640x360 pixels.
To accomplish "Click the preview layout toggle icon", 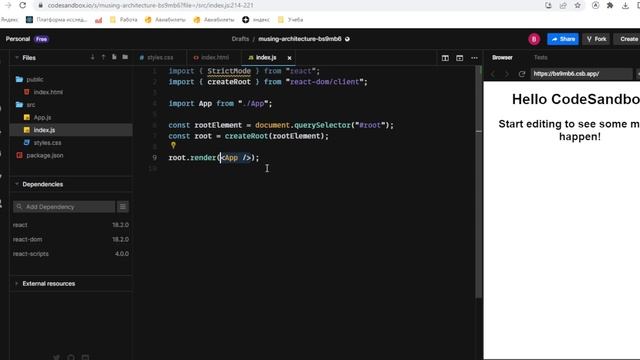I will pos(460,58).
